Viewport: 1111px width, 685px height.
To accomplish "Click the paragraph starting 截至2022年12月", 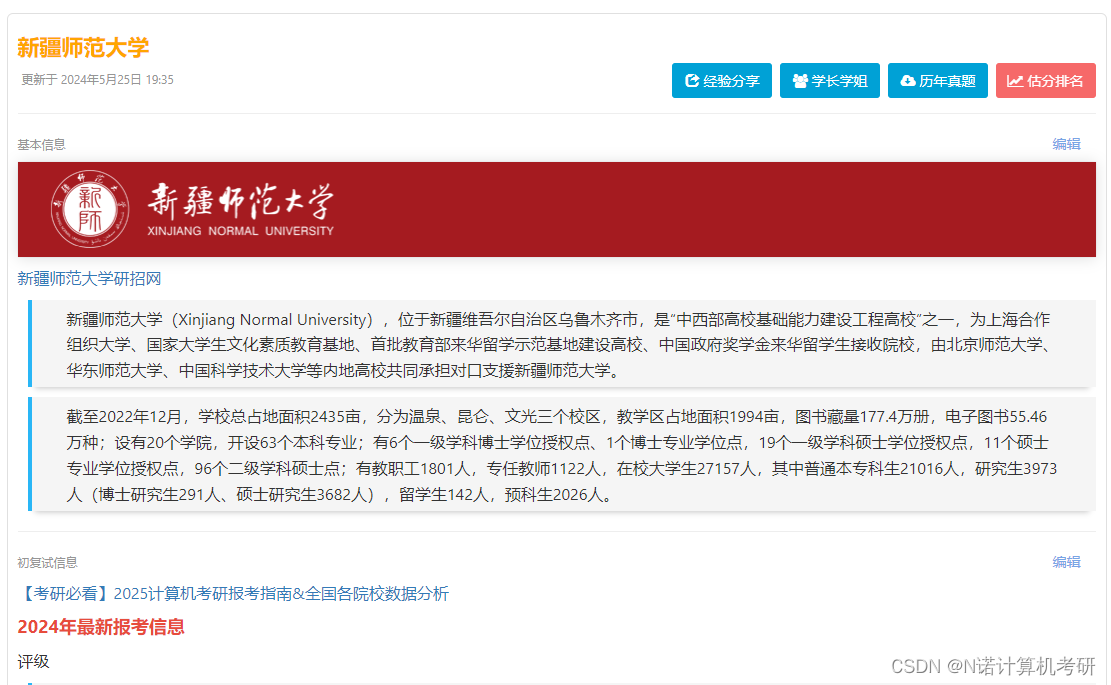I will 561,455.
